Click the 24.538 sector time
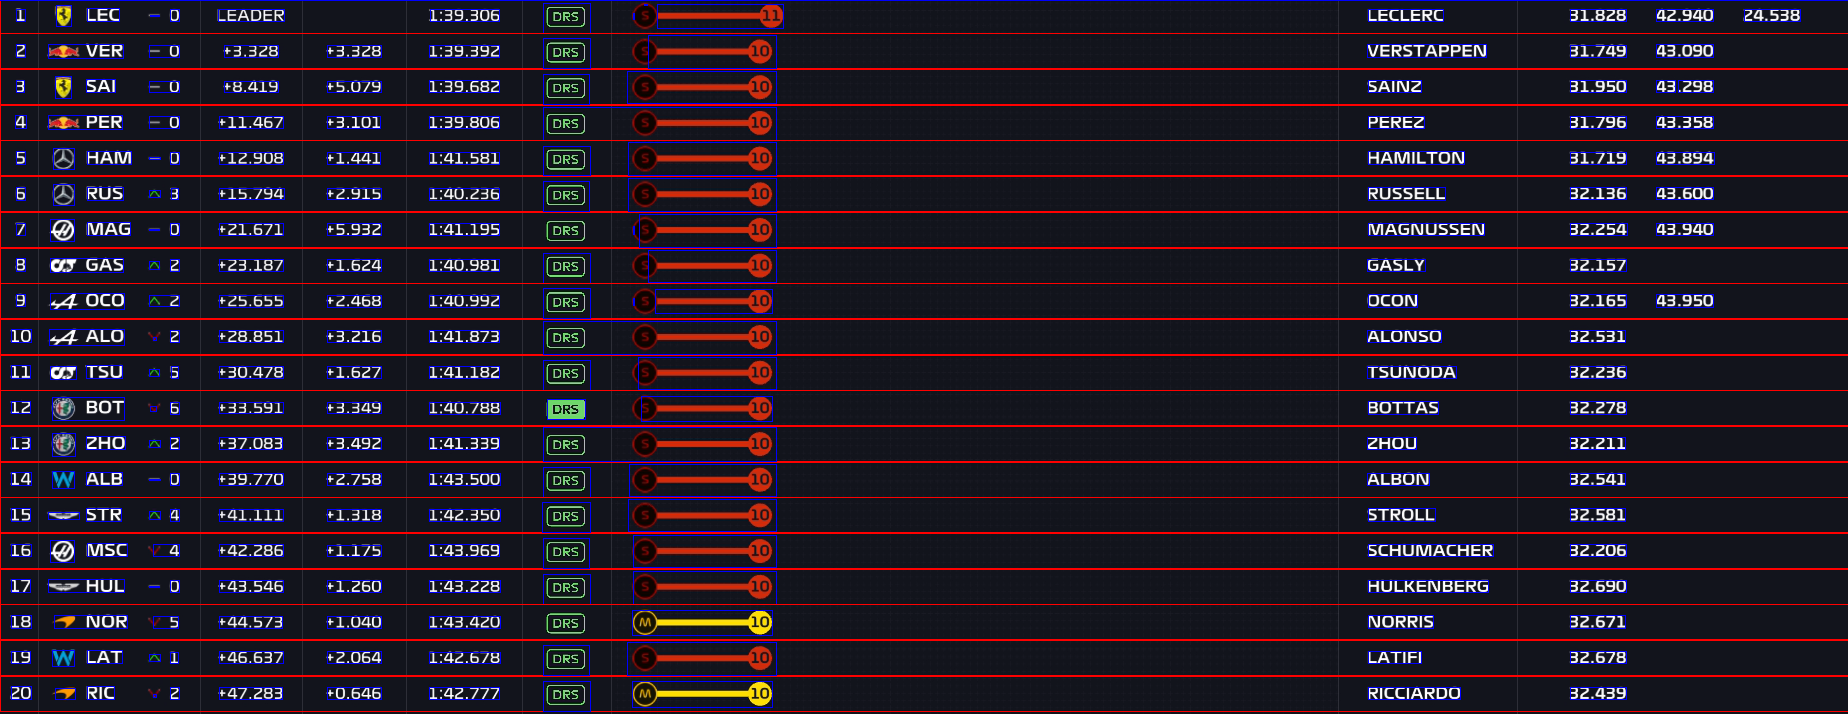Screen dimensions: 1848x714 tap(1771, 15)
